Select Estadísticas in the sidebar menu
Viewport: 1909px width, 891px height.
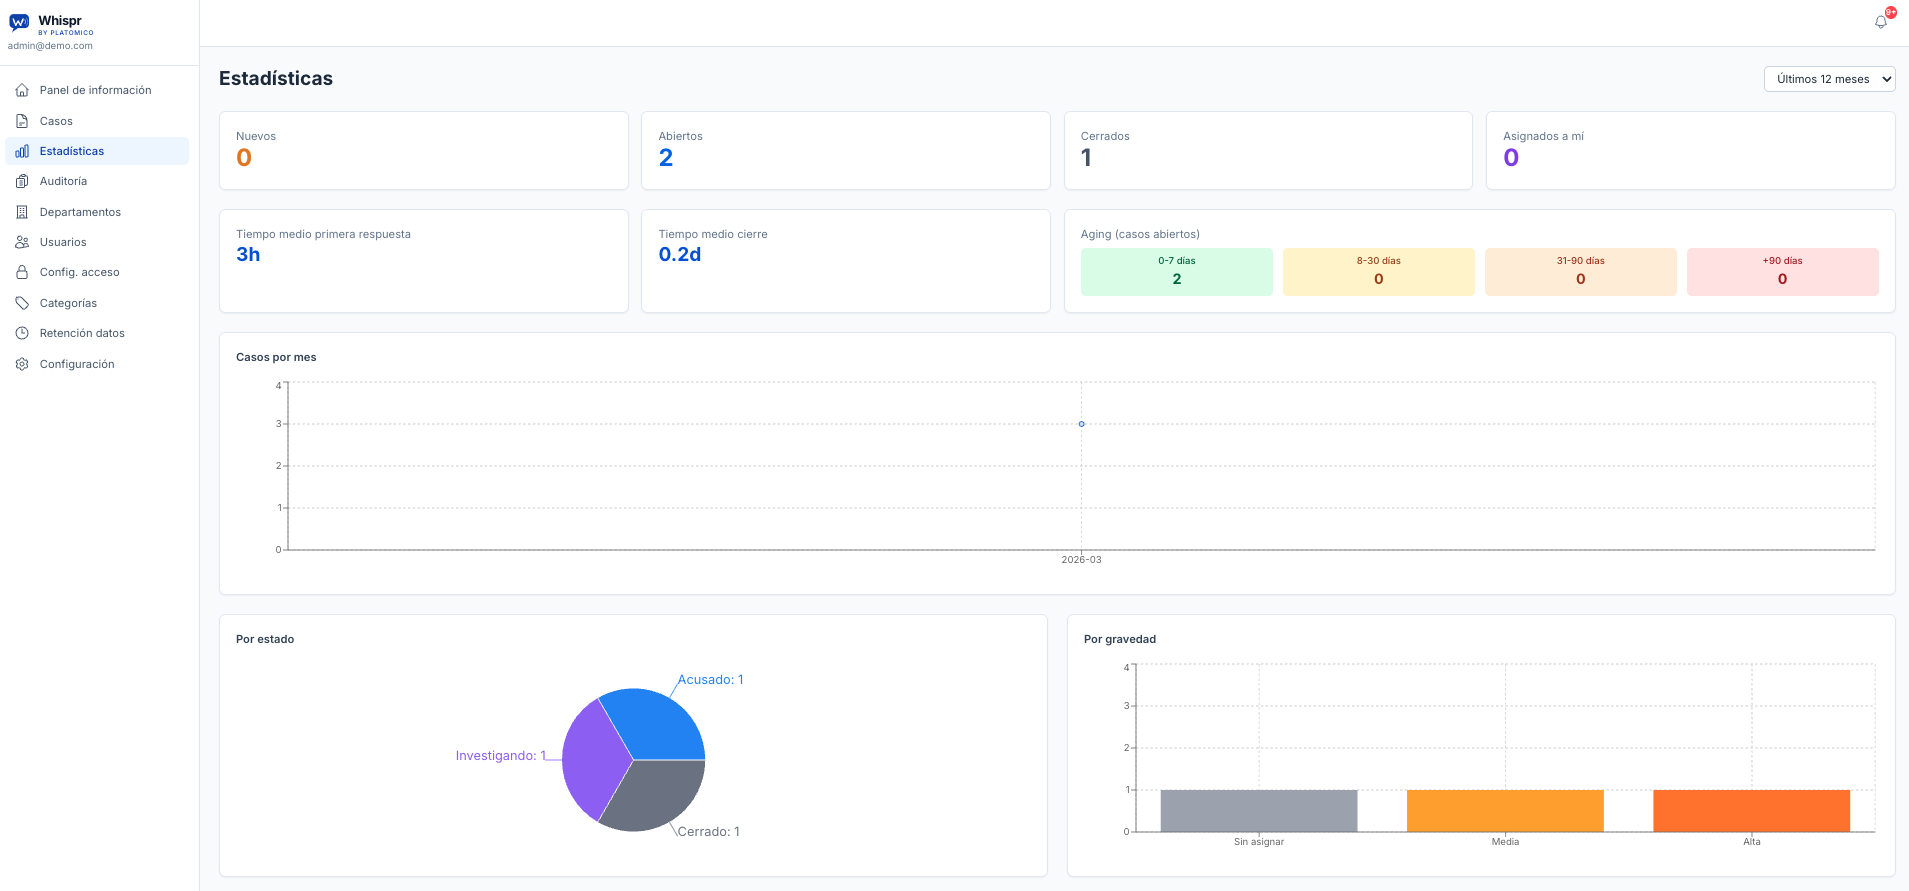72,151
